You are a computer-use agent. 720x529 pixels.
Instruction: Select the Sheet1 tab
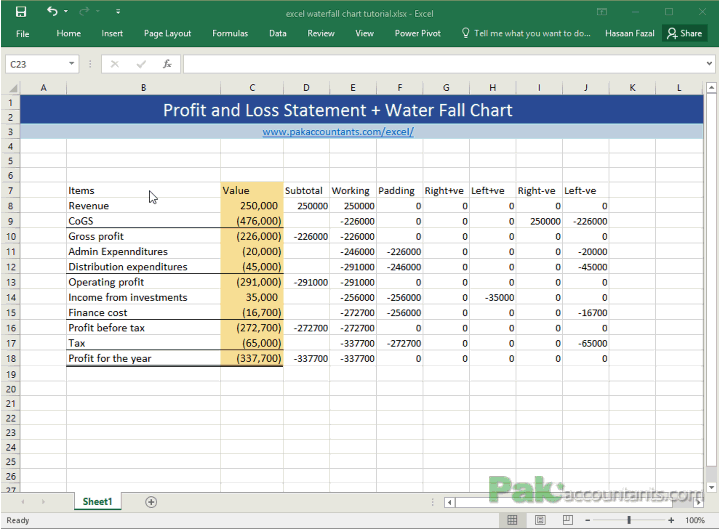pos(97,501)
